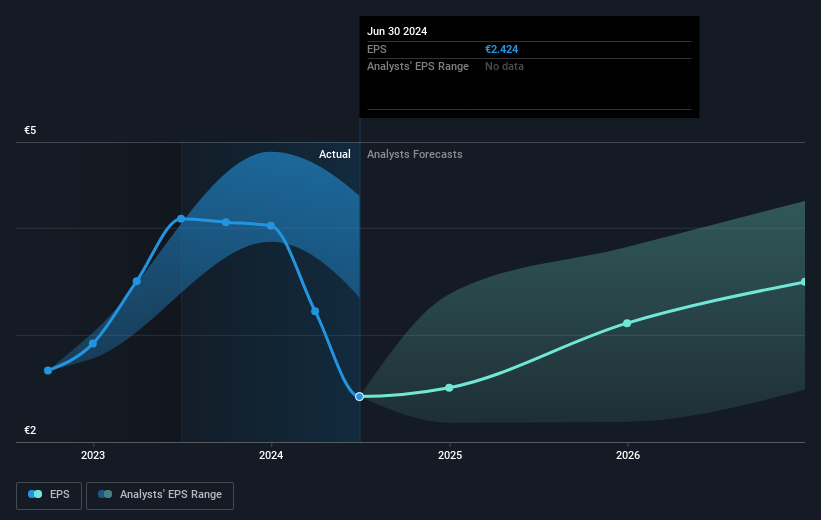The image size is (821, 520).
Task: Click the last forecast EPS point at right edge
Action: [804, 282]
